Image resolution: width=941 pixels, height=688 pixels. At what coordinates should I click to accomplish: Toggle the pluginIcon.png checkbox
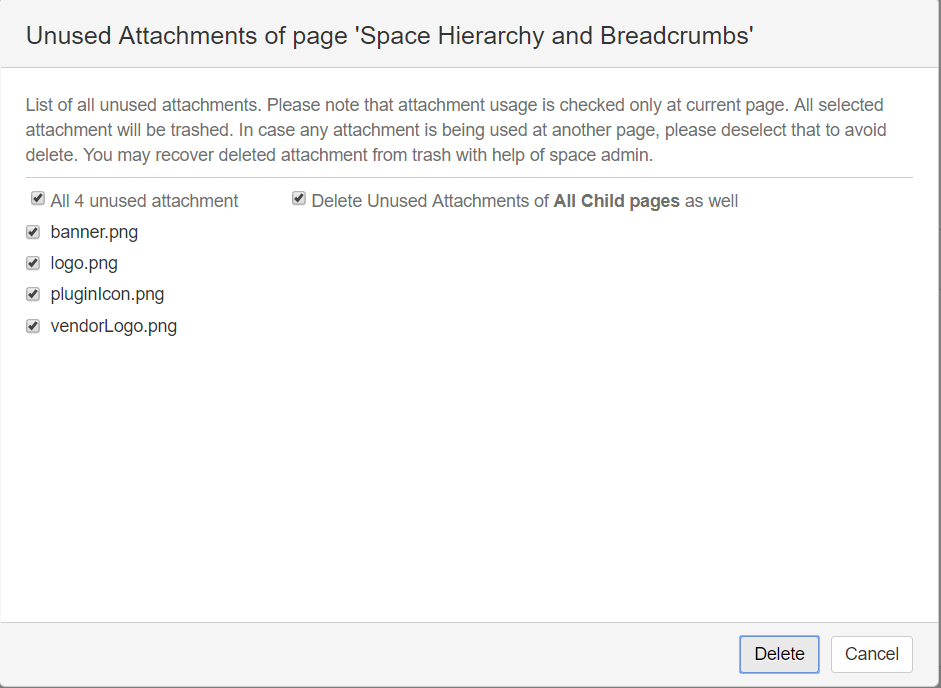click(33, 294)
